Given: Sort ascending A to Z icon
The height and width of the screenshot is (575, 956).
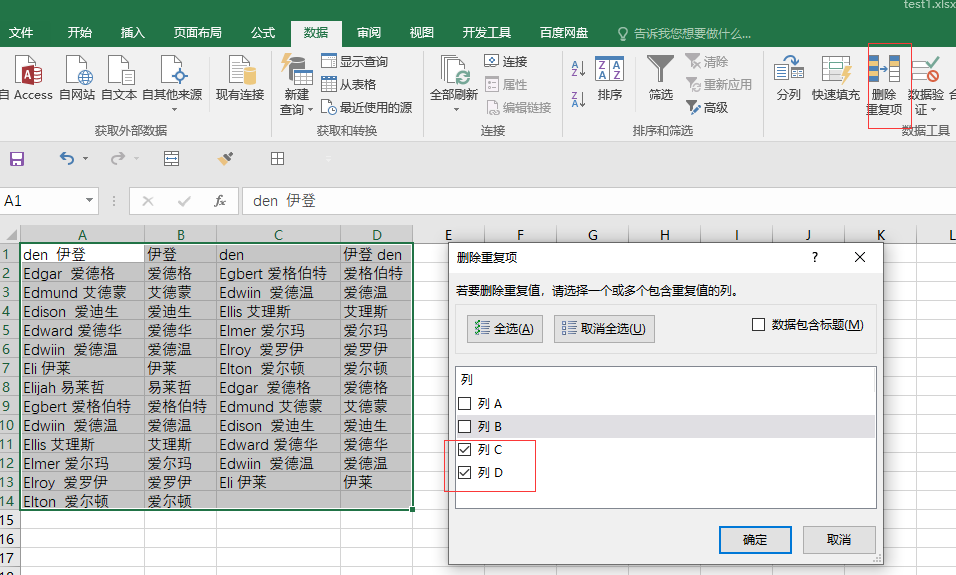Looking at the screenshot, I should pos(579,68).
